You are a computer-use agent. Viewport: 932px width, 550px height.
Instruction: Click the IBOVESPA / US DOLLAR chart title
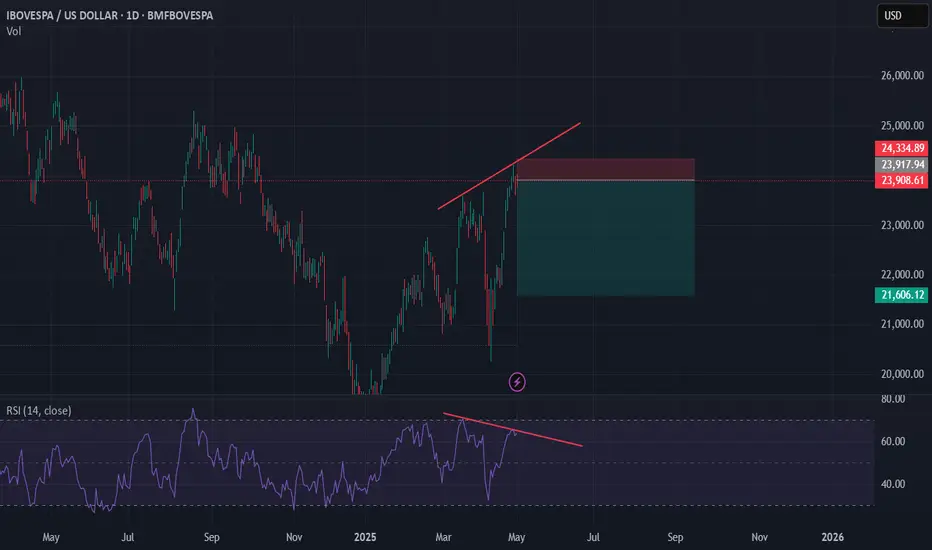point(110,15)
